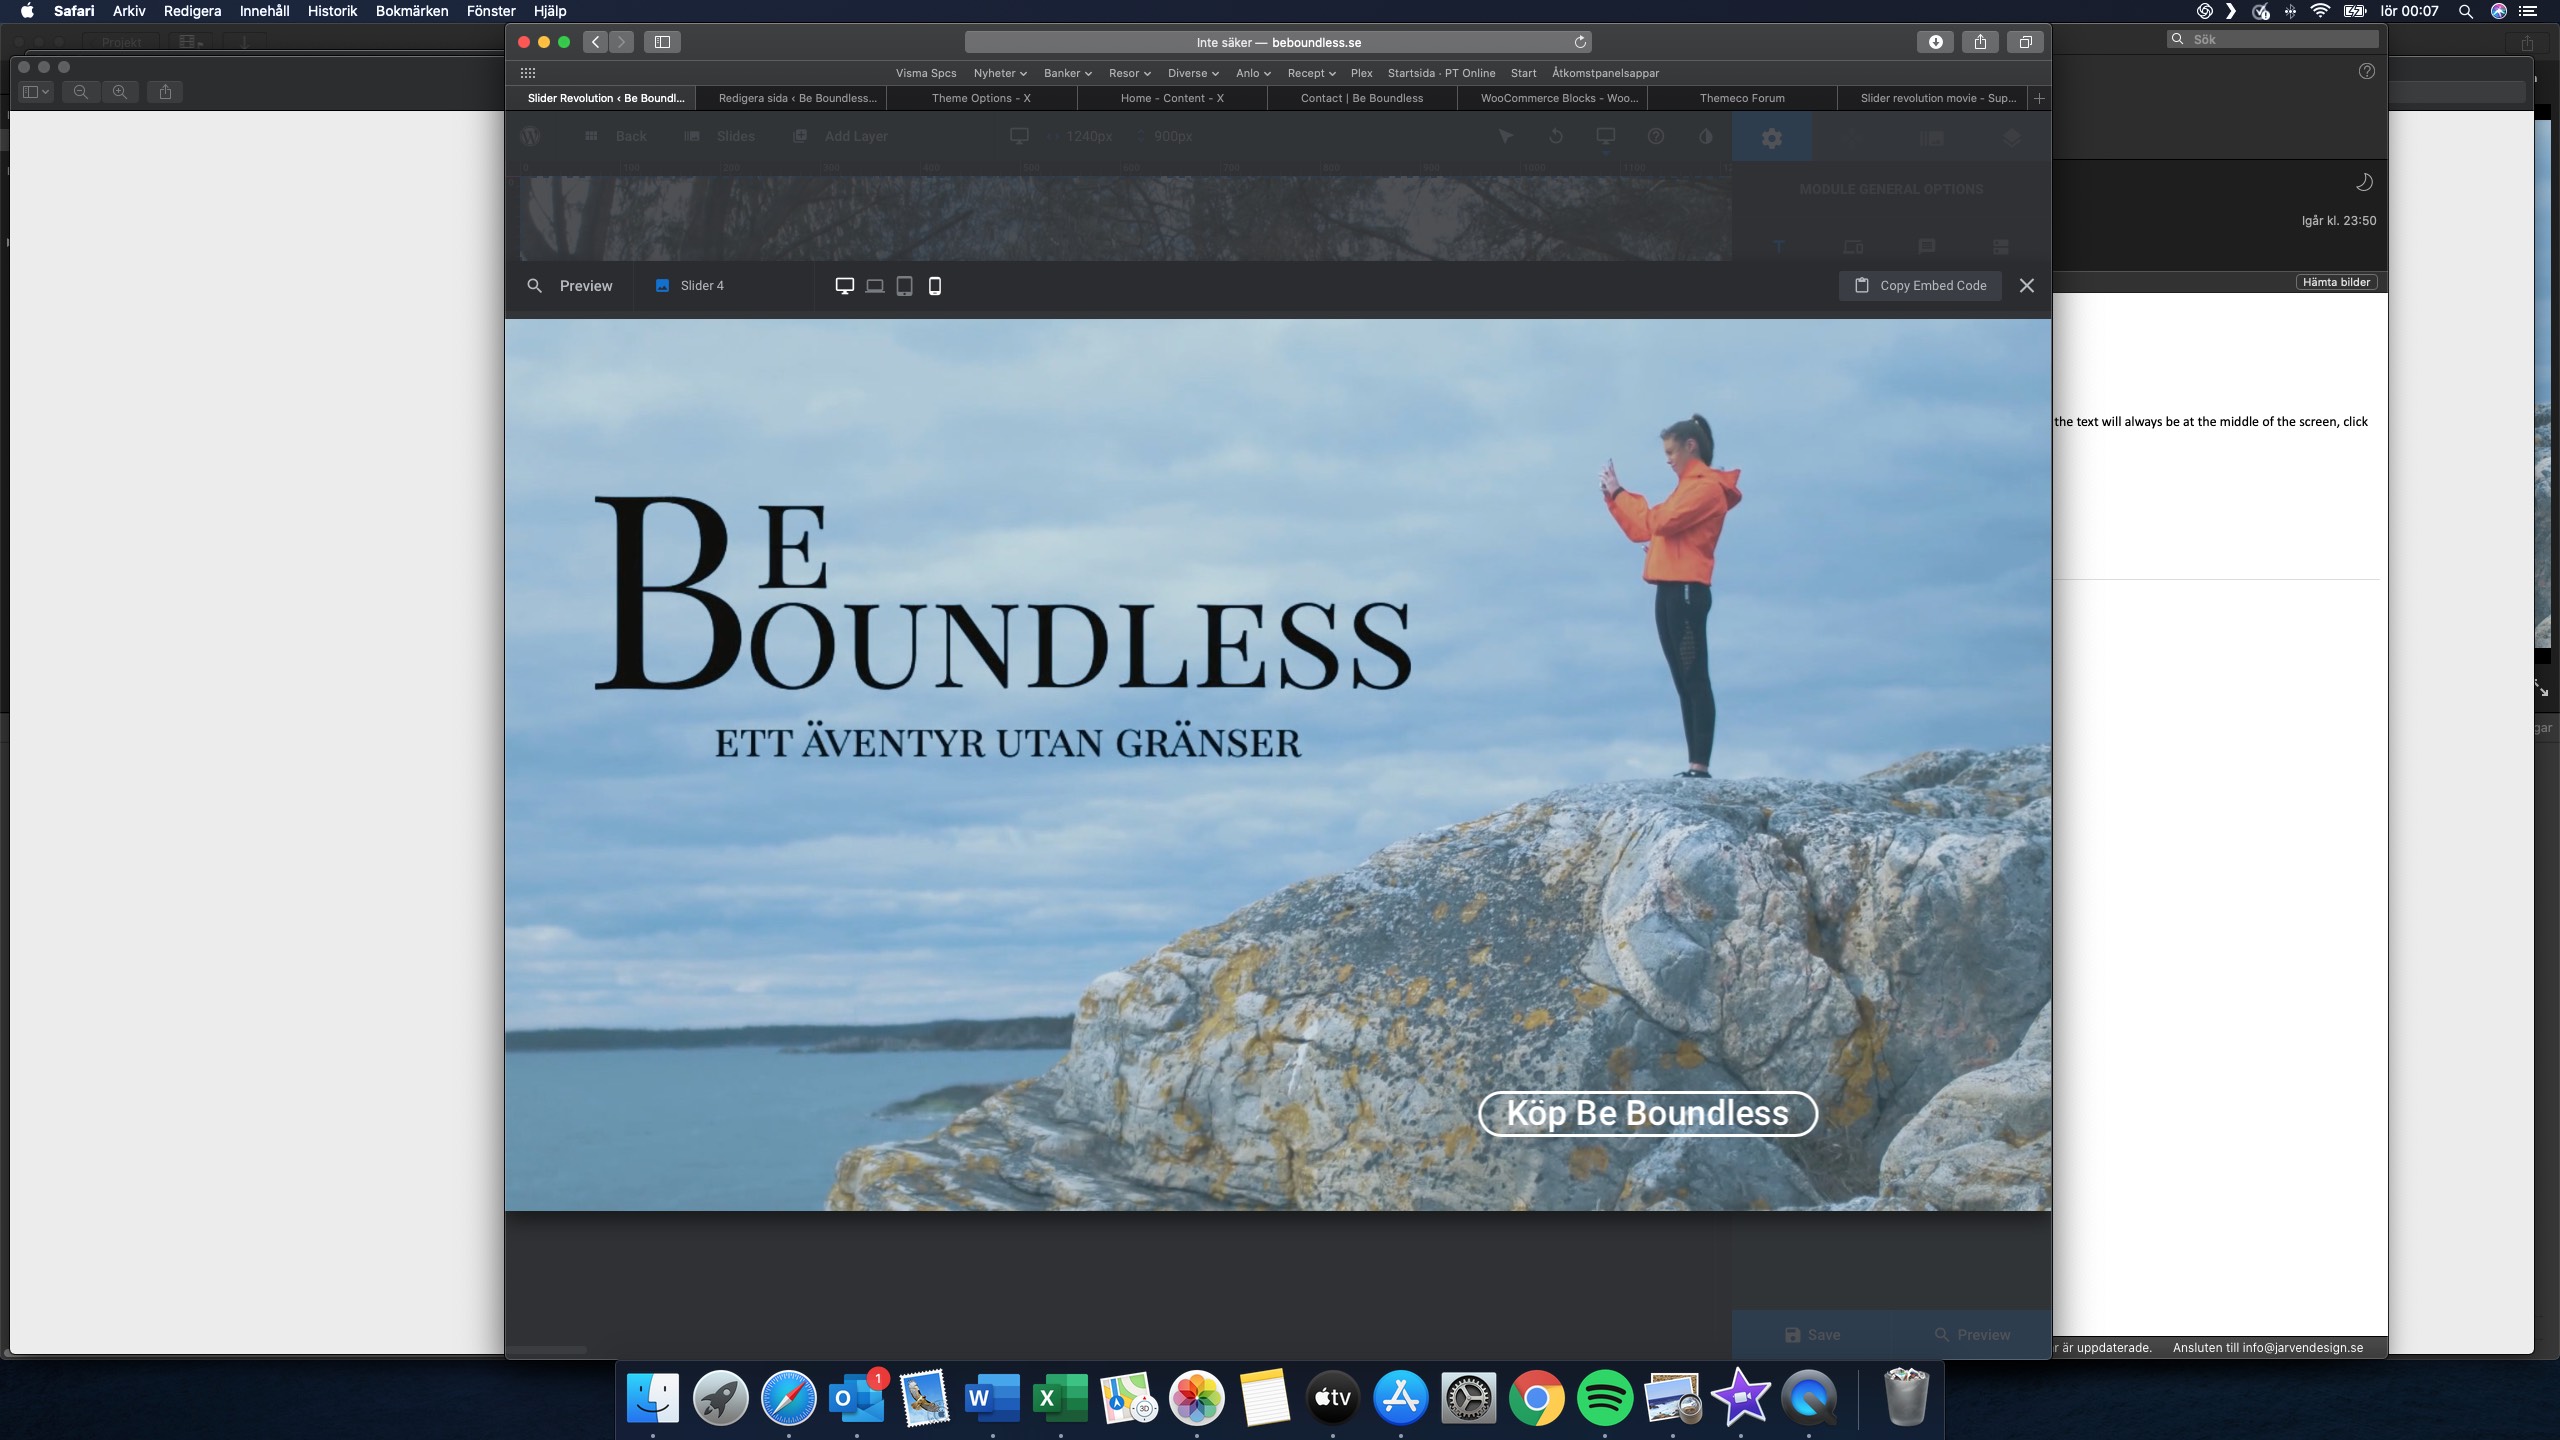Open Spotify from the Dock
2560x1440 pixels.
click(x=1604, y=1397)
